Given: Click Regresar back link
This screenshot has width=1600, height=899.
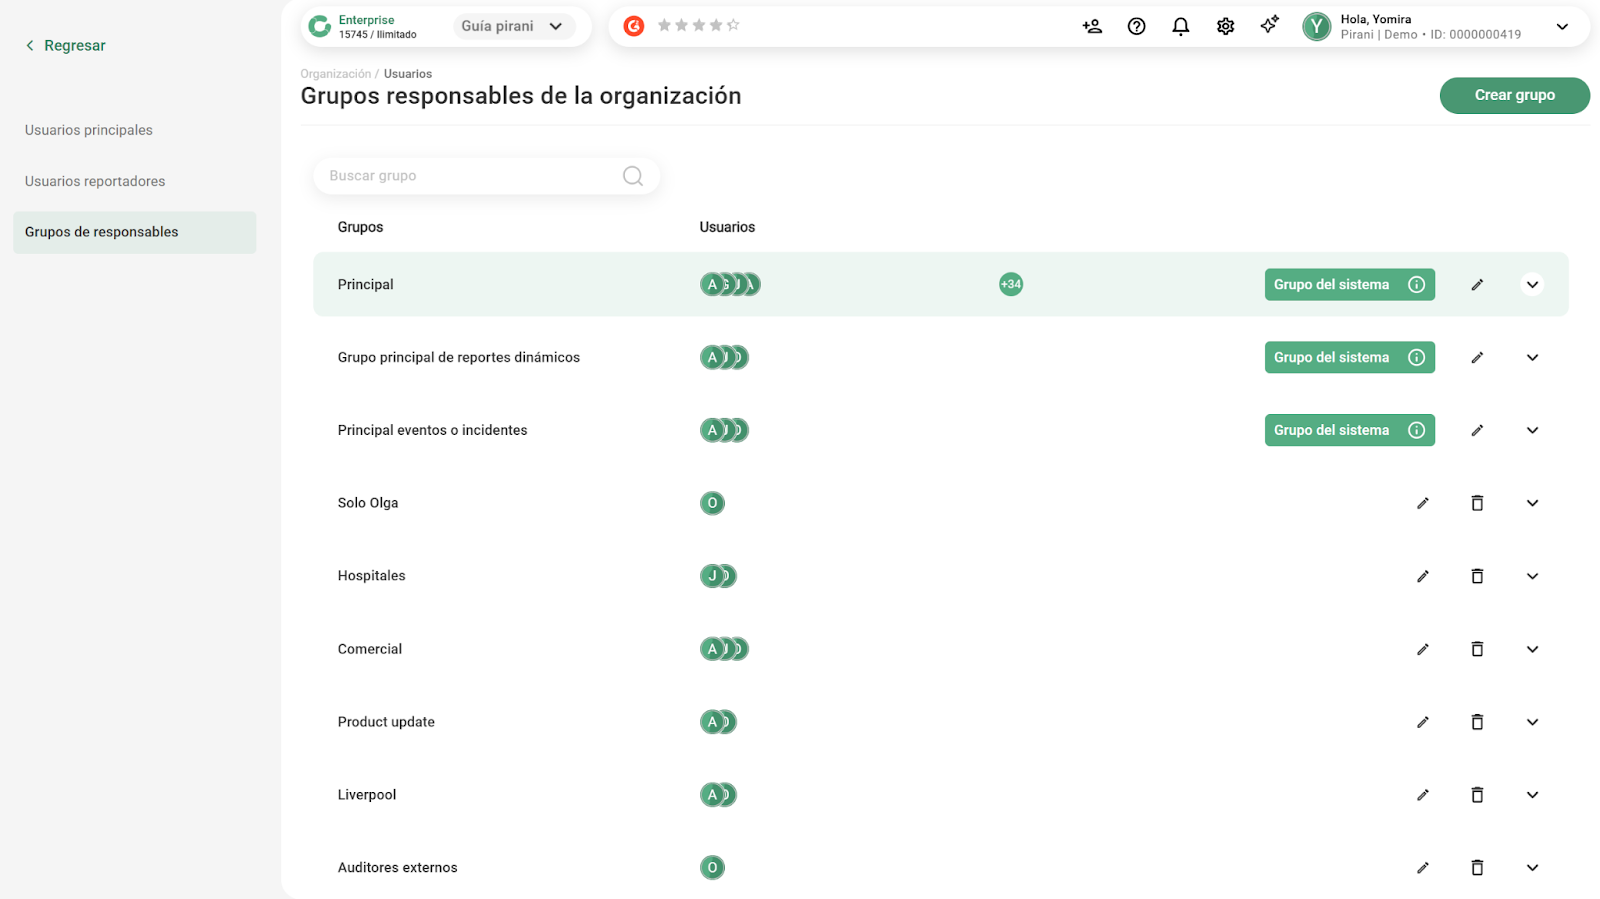Looking at the screenshot, I should (x=65, y=46).
